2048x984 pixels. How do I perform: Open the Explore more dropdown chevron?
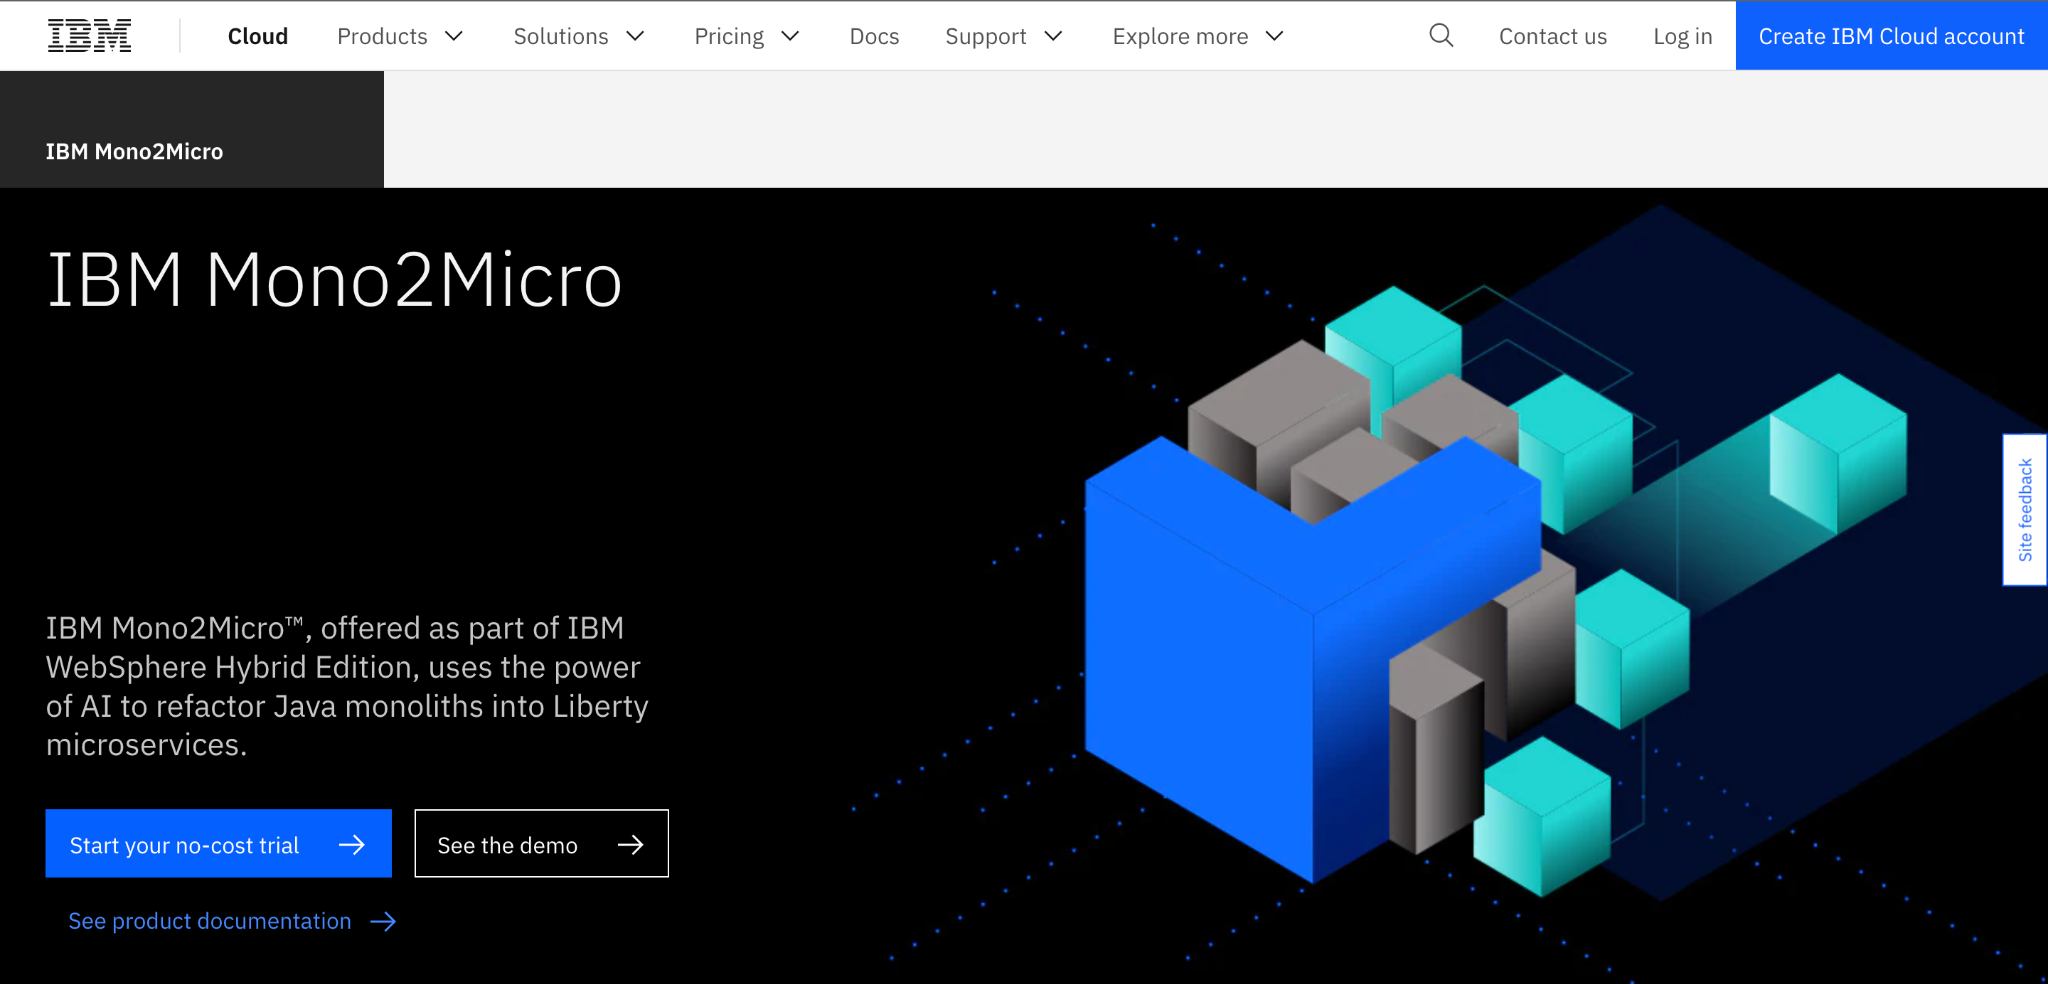click(x=1274, y=36)
